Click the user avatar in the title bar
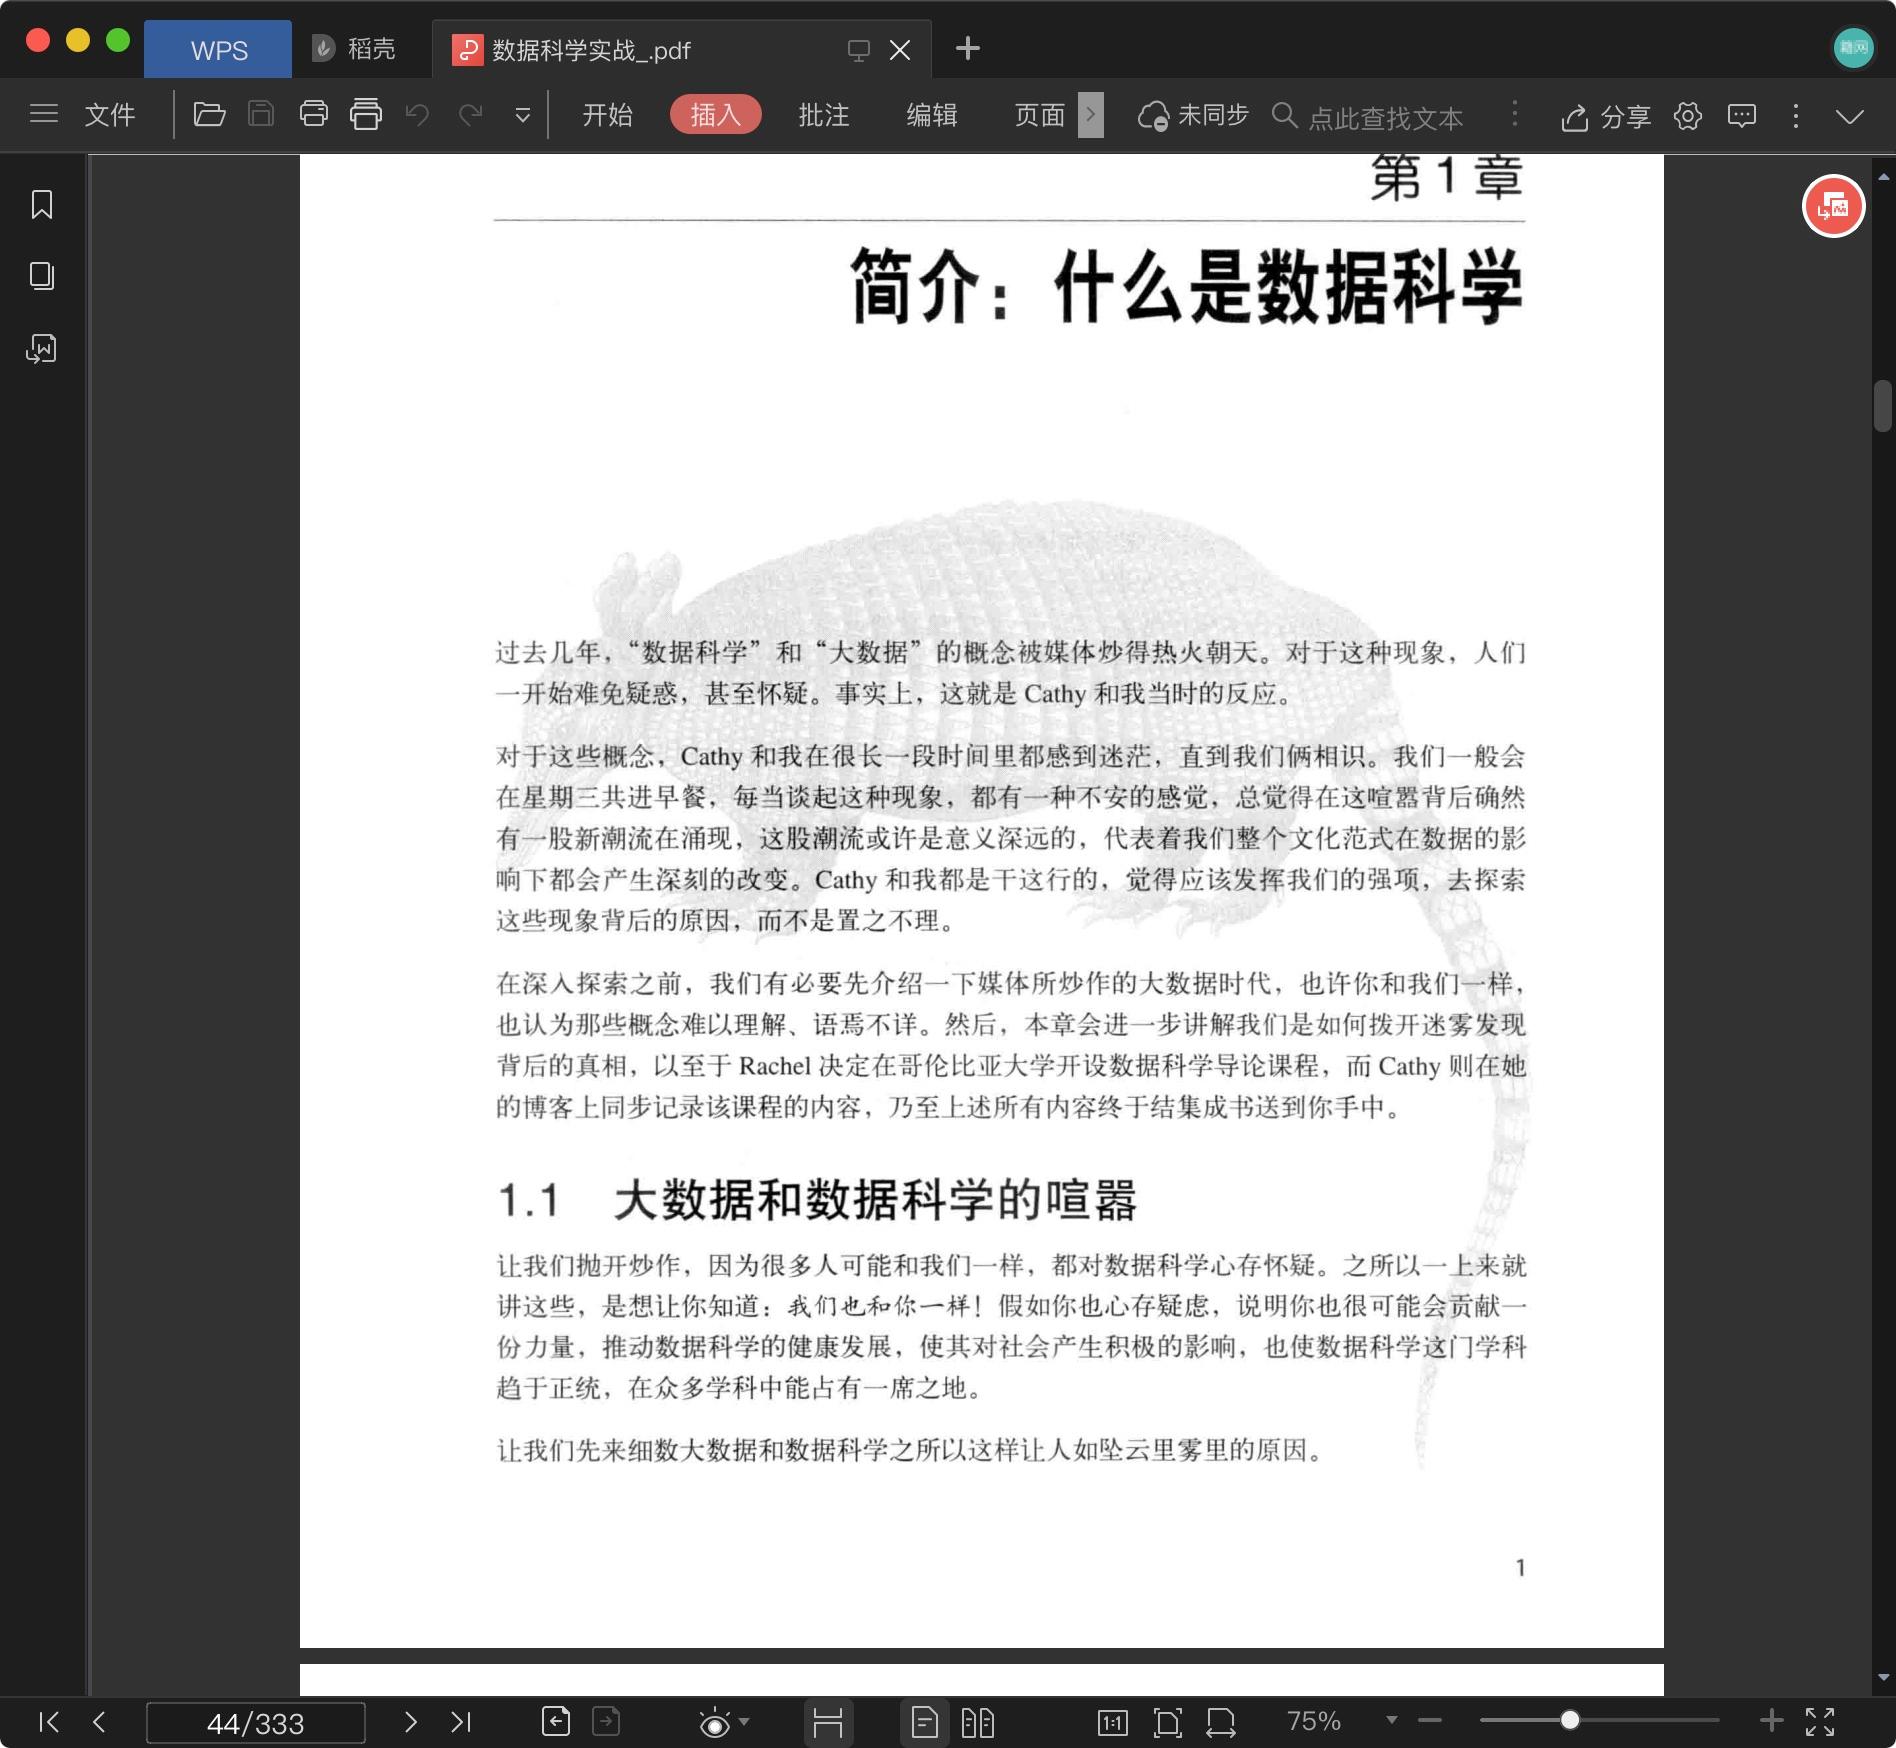1896x1748 pixels. pyautogui.click(x=1853, y=47)
